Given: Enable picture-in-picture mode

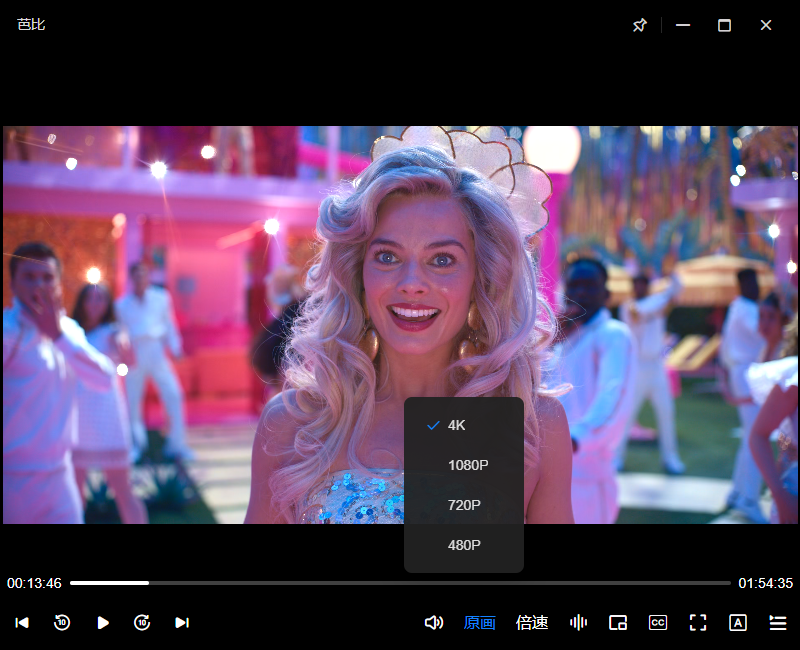Looking at the screenshot, I should pos(618,623).
